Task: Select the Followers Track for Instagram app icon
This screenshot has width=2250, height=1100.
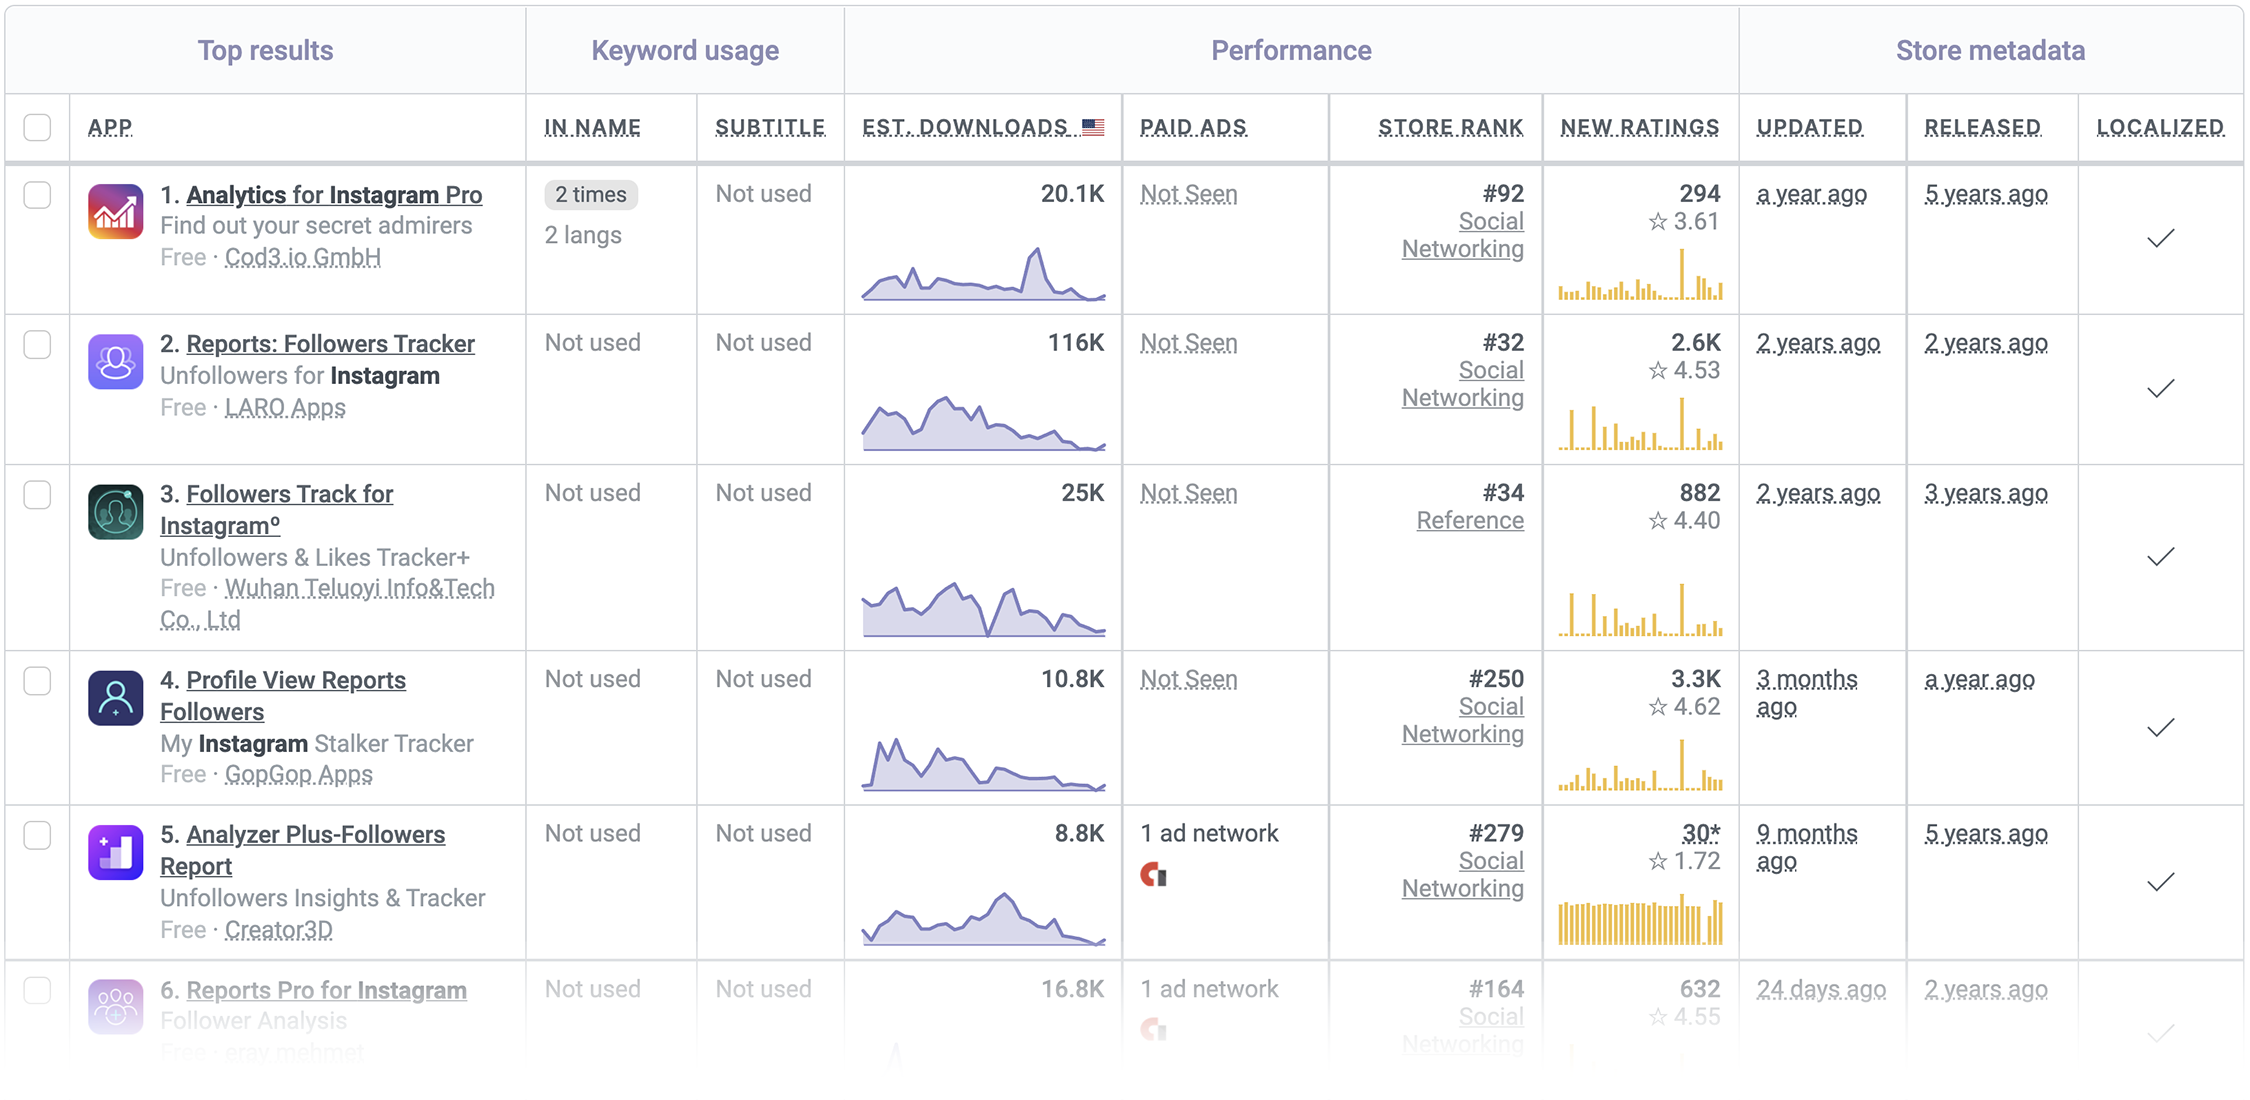Action: pyautogui.click(x=115, y=512)
